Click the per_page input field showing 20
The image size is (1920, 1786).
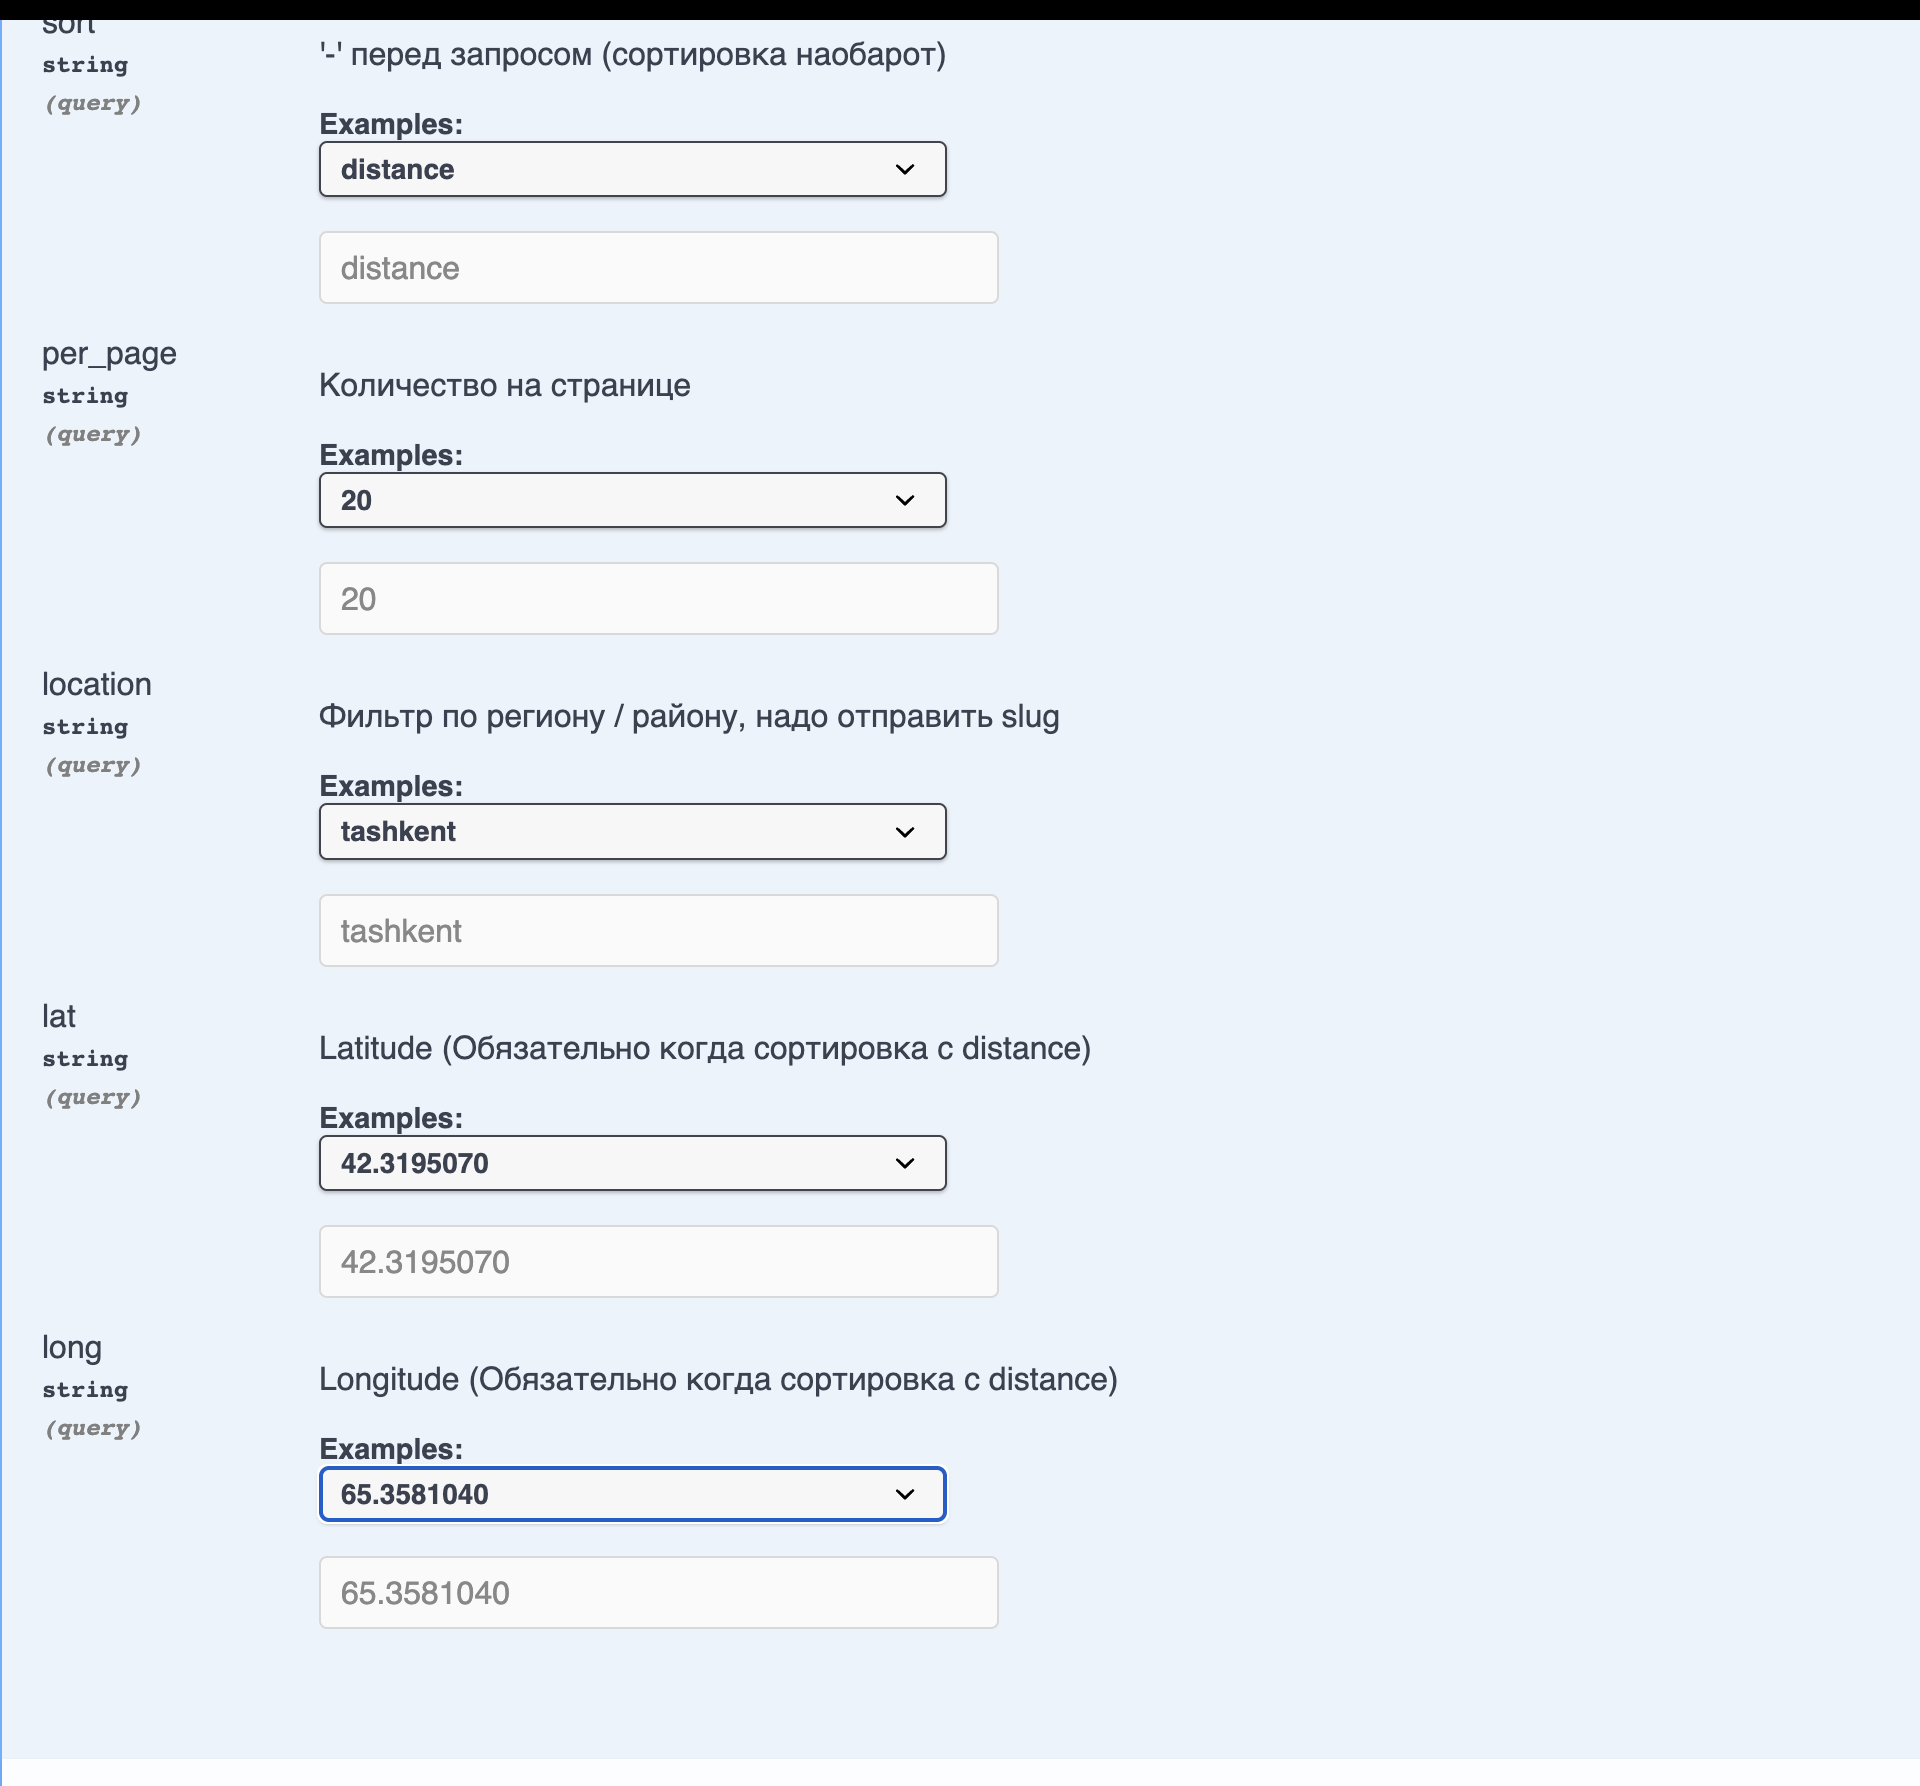658,599
